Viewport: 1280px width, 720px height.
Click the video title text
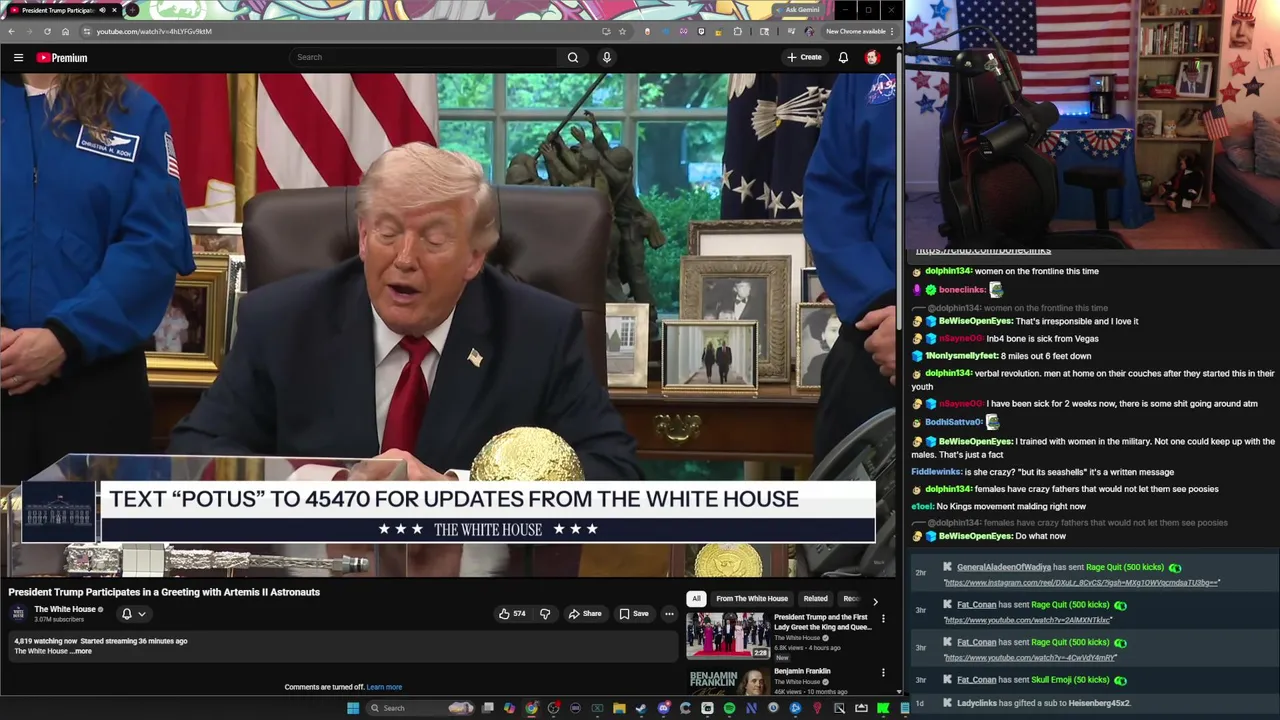pyautogui.click(x=164, y=592)
